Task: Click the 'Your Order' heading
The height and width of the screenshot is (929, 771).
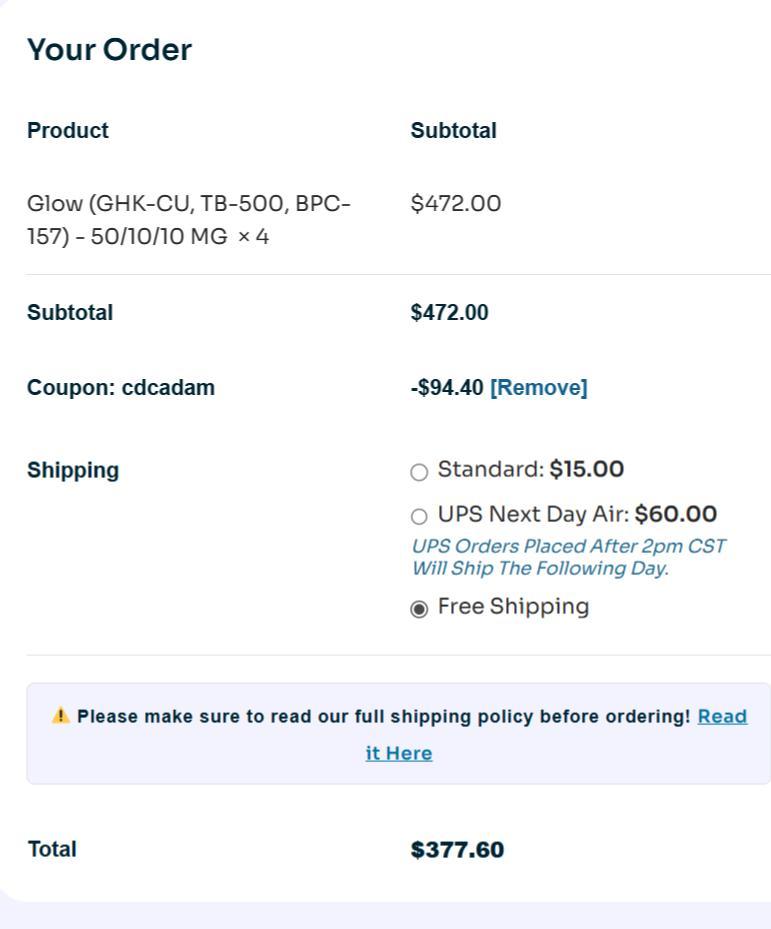Action: click(x=109, y=50)
